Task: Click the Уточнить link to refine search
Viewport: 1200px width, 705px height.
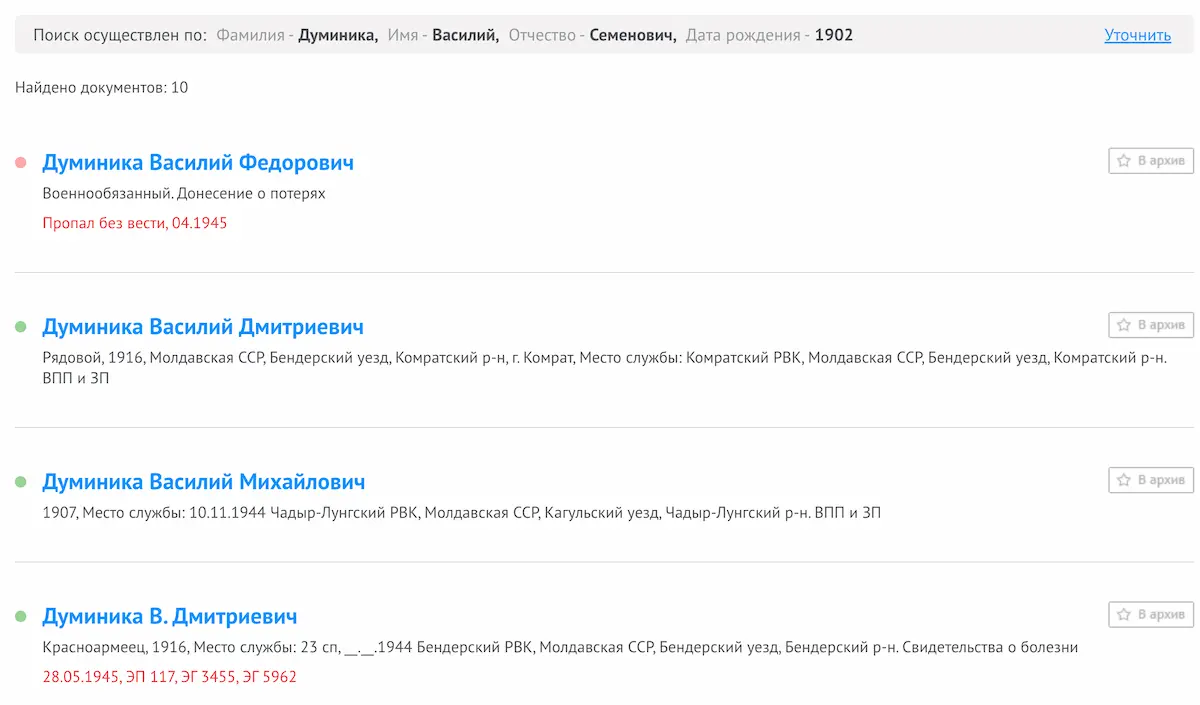Action: (1137, 35)
